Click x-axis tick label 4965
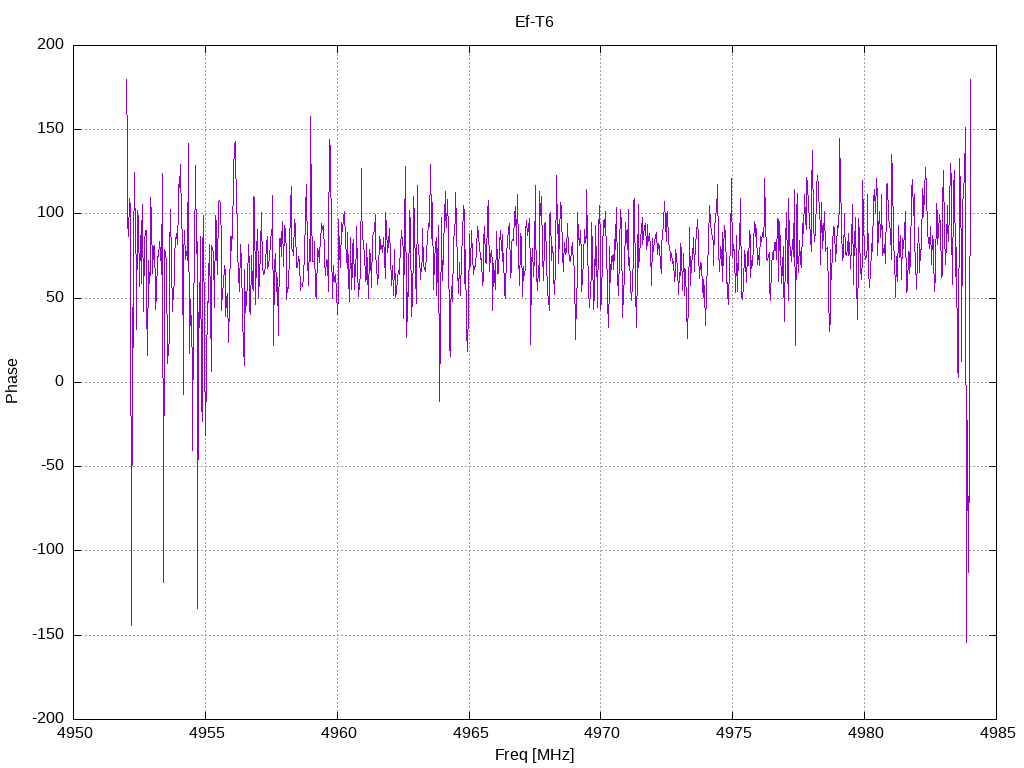Viewport: 1024px width, 768px height. 471,733
